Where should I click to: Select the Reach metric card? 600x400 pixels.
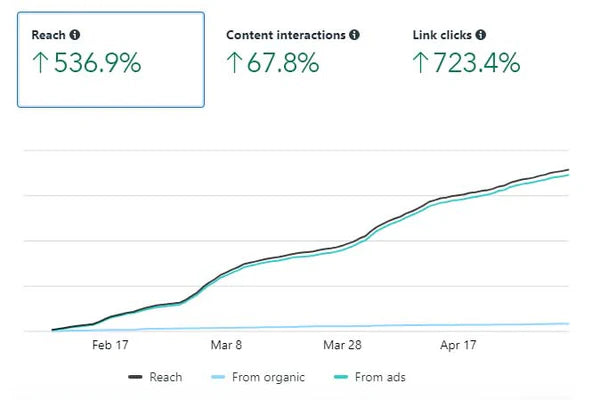[x=111, y=59]
